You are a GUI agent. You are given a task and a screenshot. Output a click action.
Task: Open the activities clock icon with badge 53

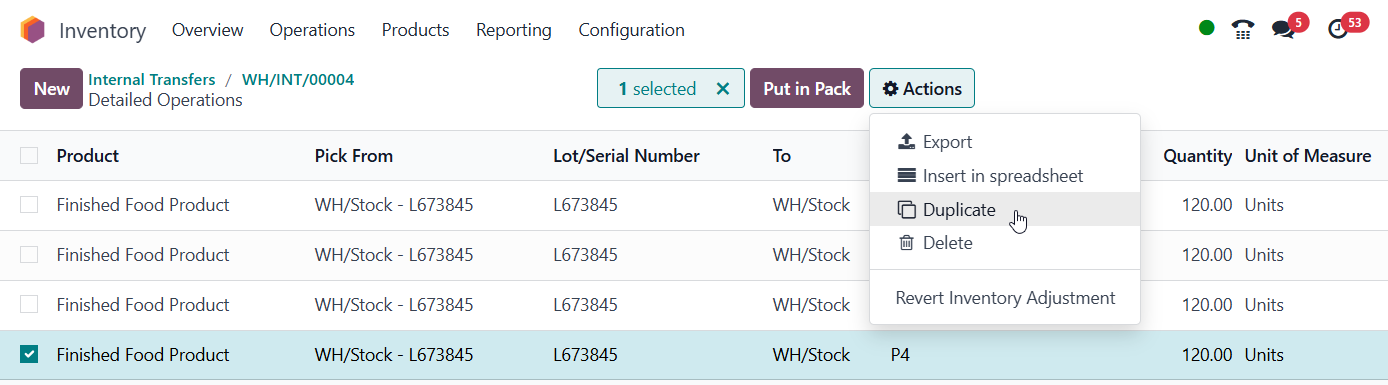(x=1338, y=29)
